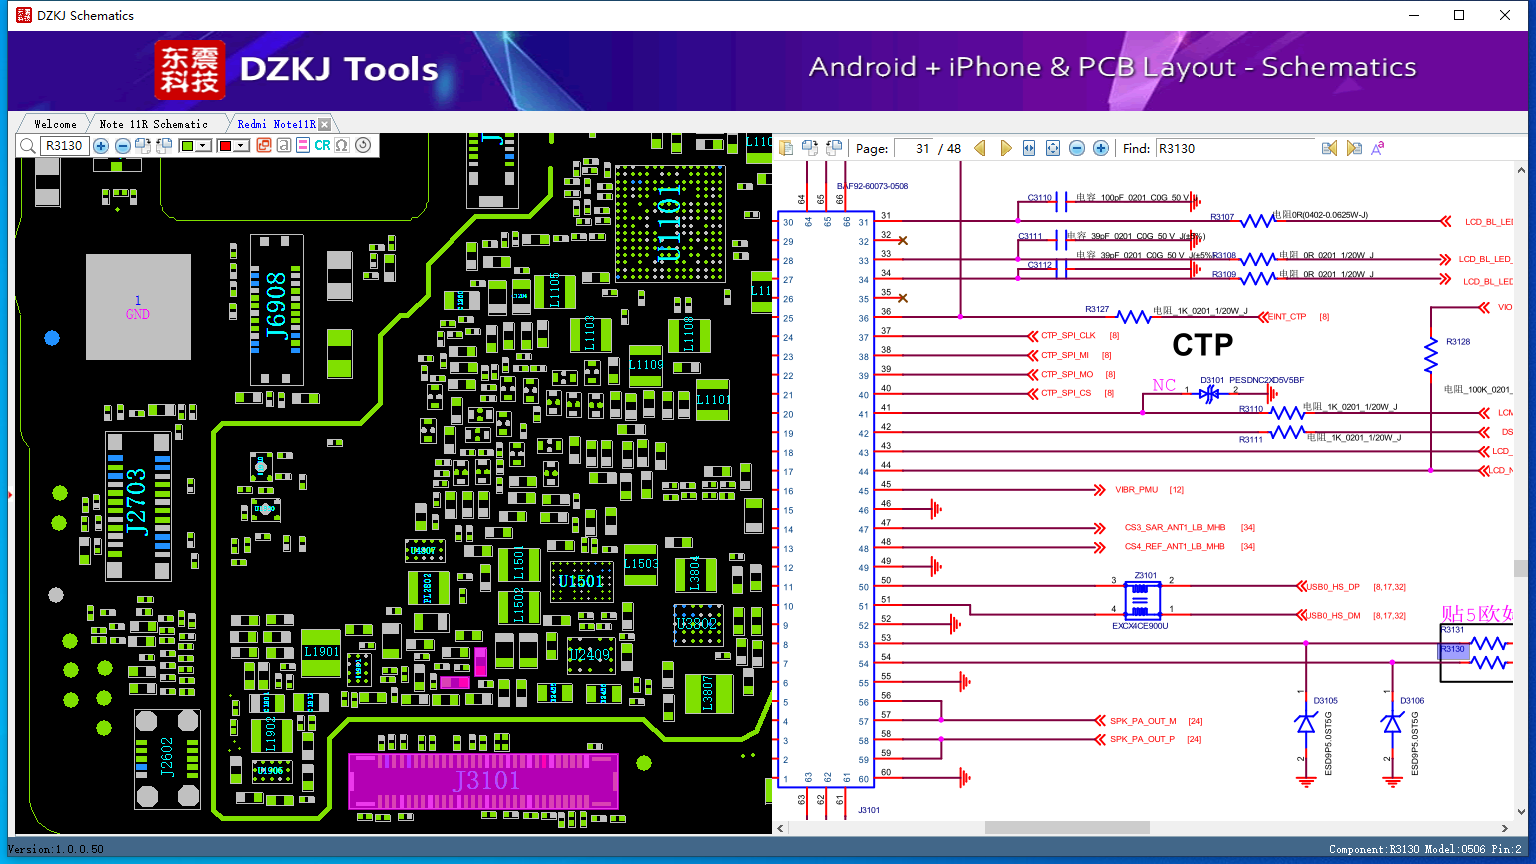Switch to the Welcome tab
The image size is (1536, 864).
pyautogui.click(x=55, y=124)
